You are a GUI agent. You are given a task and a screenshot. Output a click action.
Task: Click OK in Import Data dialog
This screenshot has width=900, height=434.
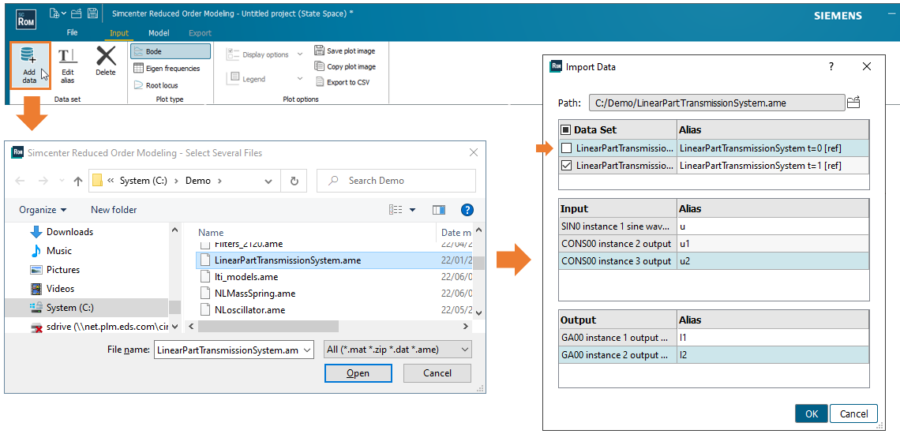812,414
